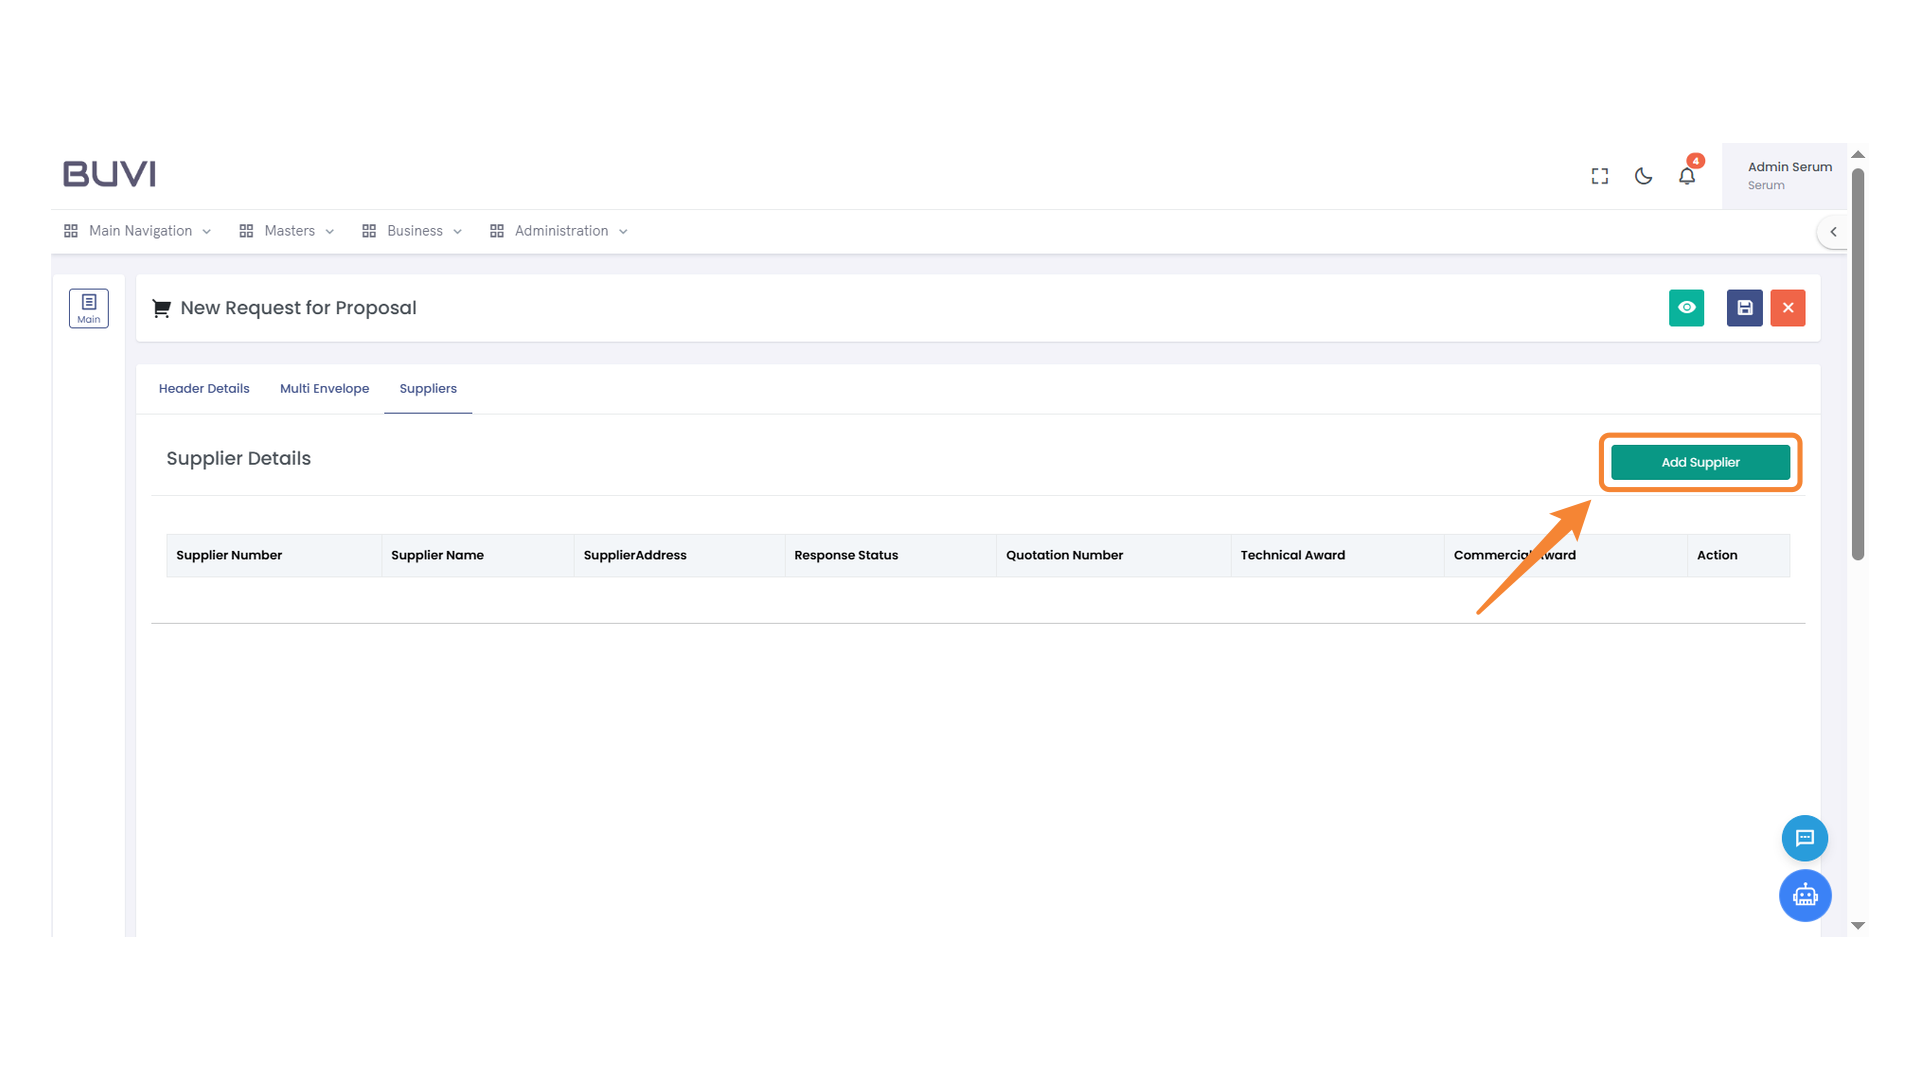Click the BUVI logo
Image resolution: width=1920 pixels, height=1080 pixels.
coord(110,174)
